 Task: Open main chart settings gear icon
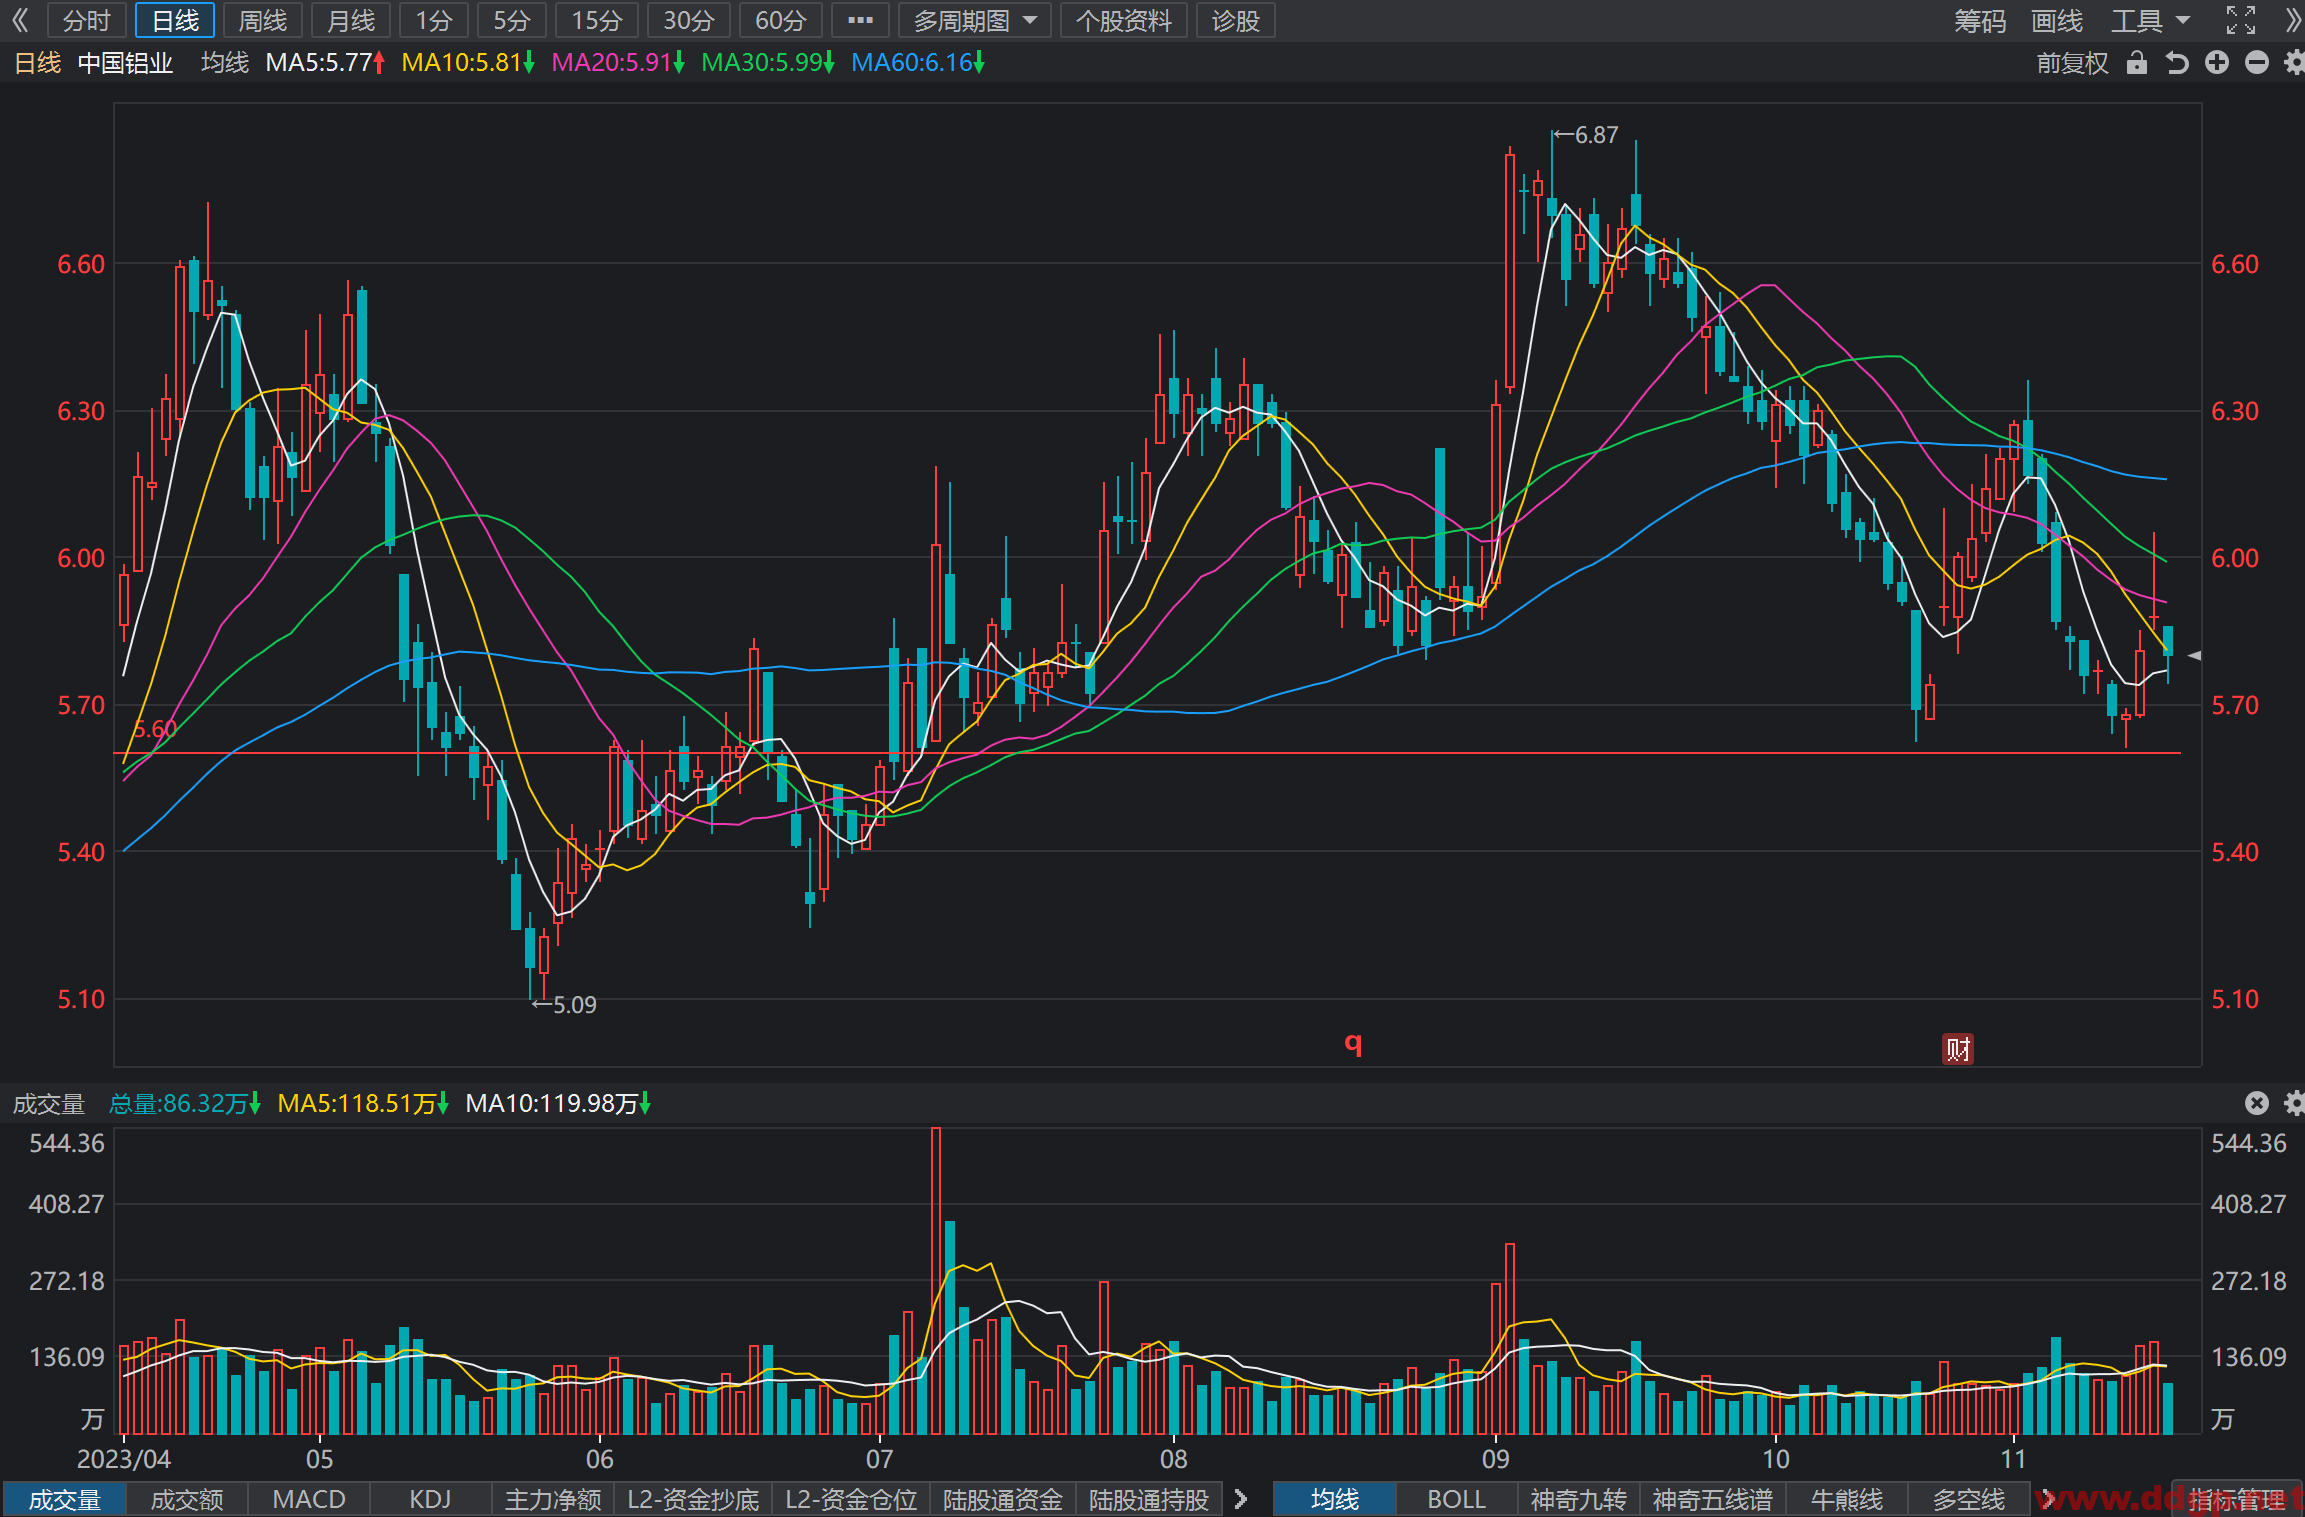click(x=2295, y=63)
